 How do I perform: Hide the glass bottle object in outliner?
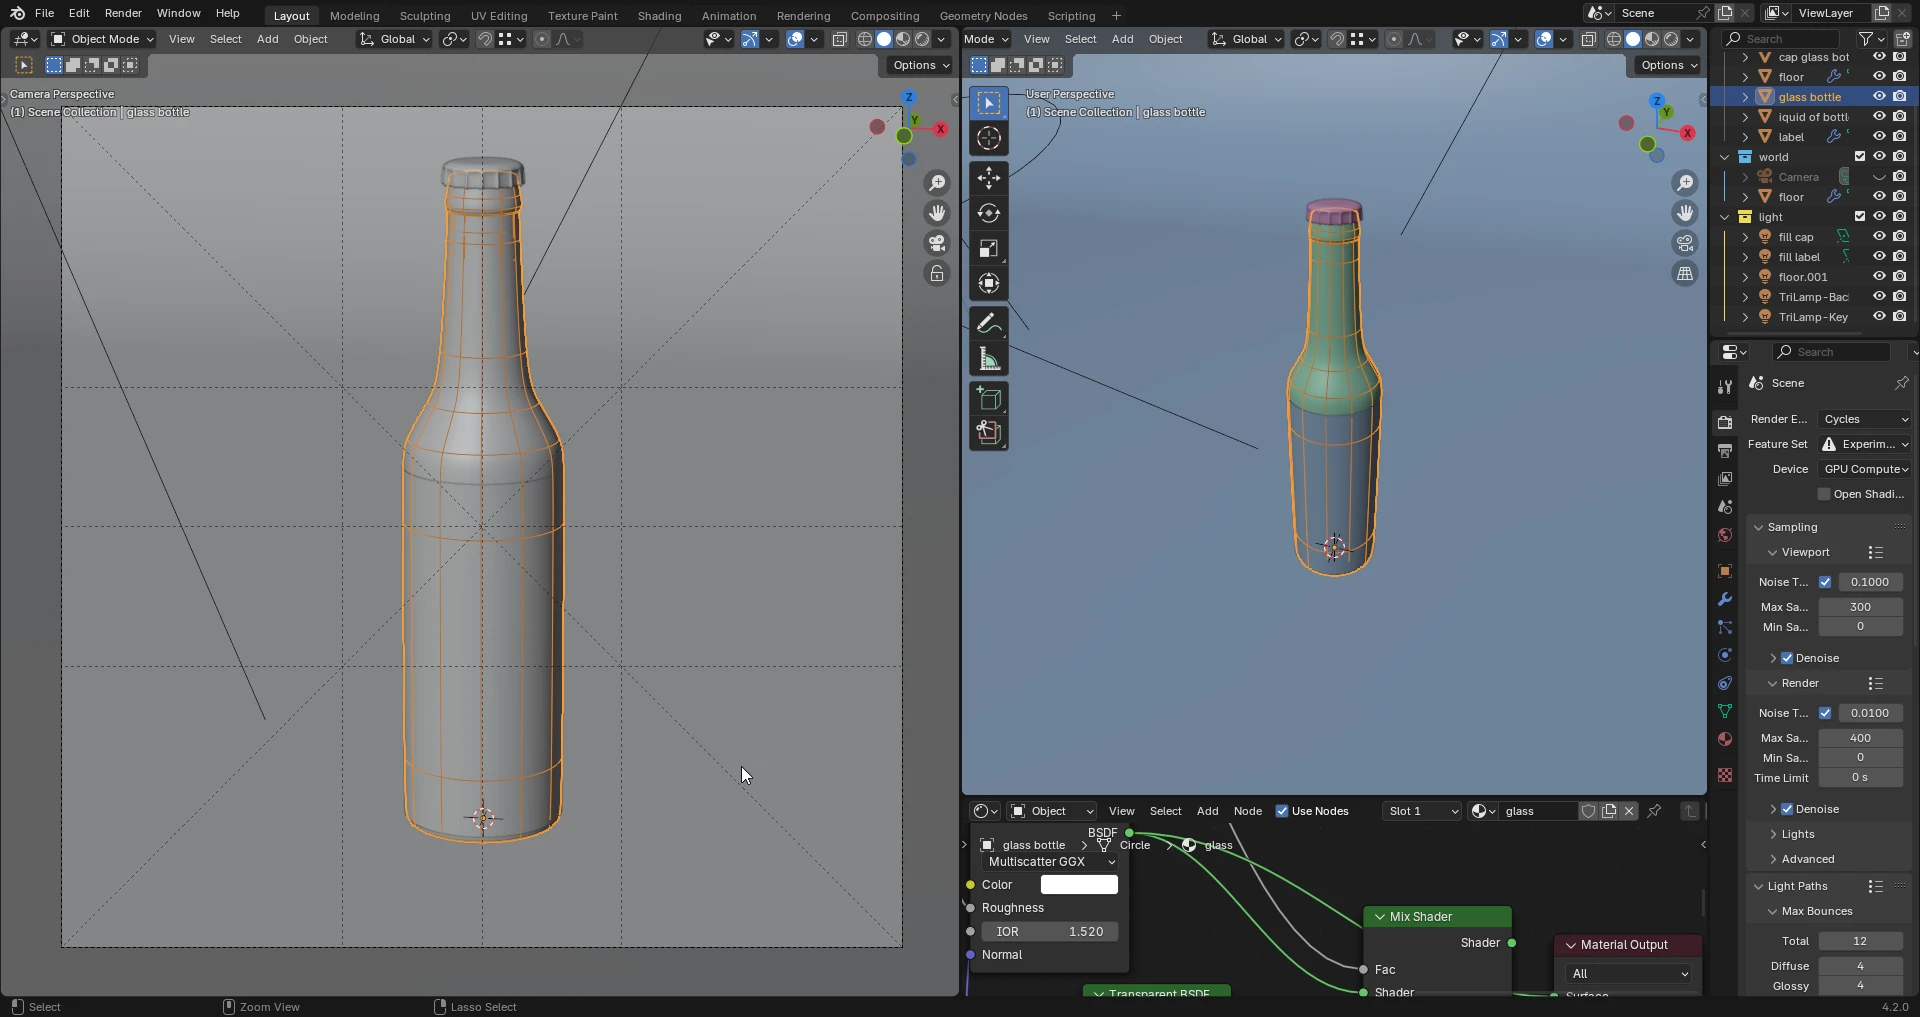pyautogui.click(x=1879, y=97)
